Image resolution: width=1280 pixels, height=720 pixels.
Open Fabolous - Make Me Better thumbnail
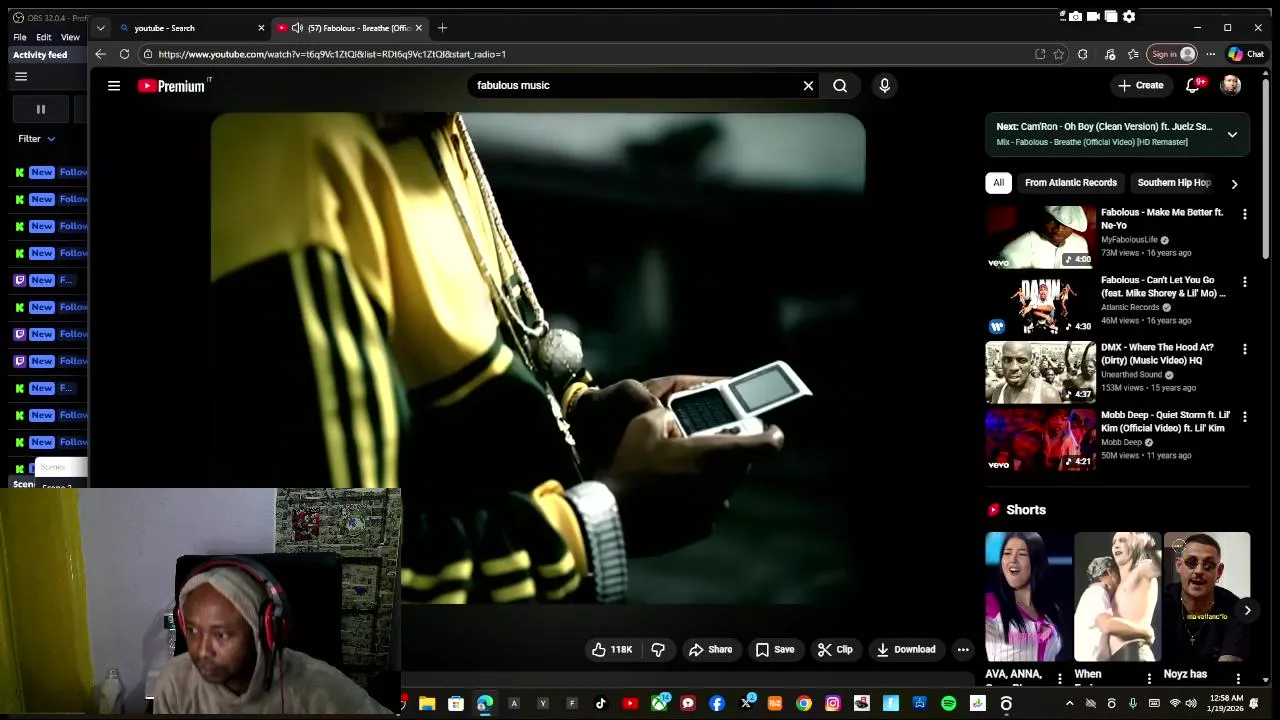[x=1040, y=237]
